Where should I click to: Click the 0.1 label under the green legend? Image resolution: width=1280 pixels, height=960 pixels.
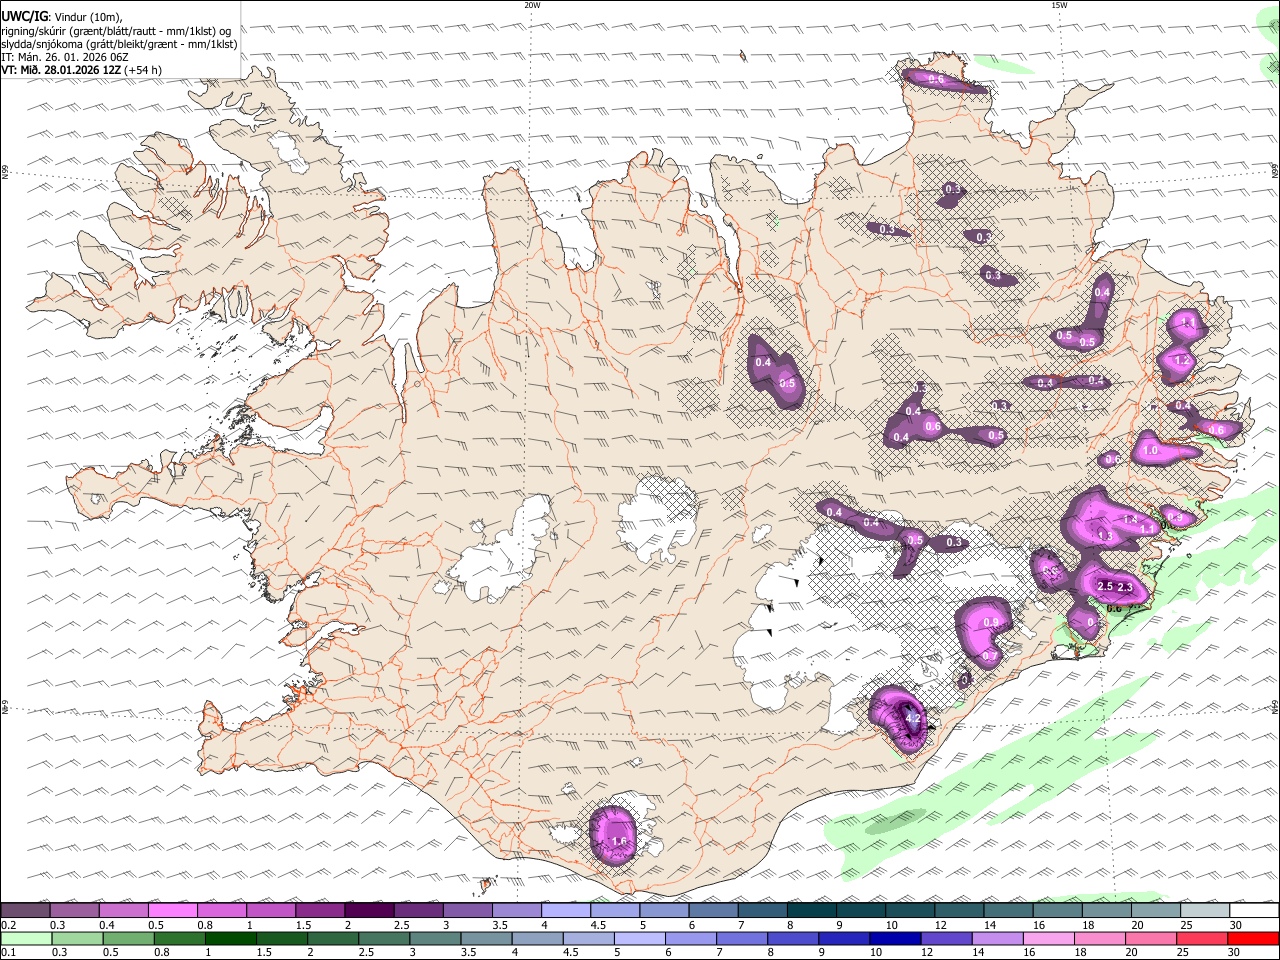pos(9,953)
